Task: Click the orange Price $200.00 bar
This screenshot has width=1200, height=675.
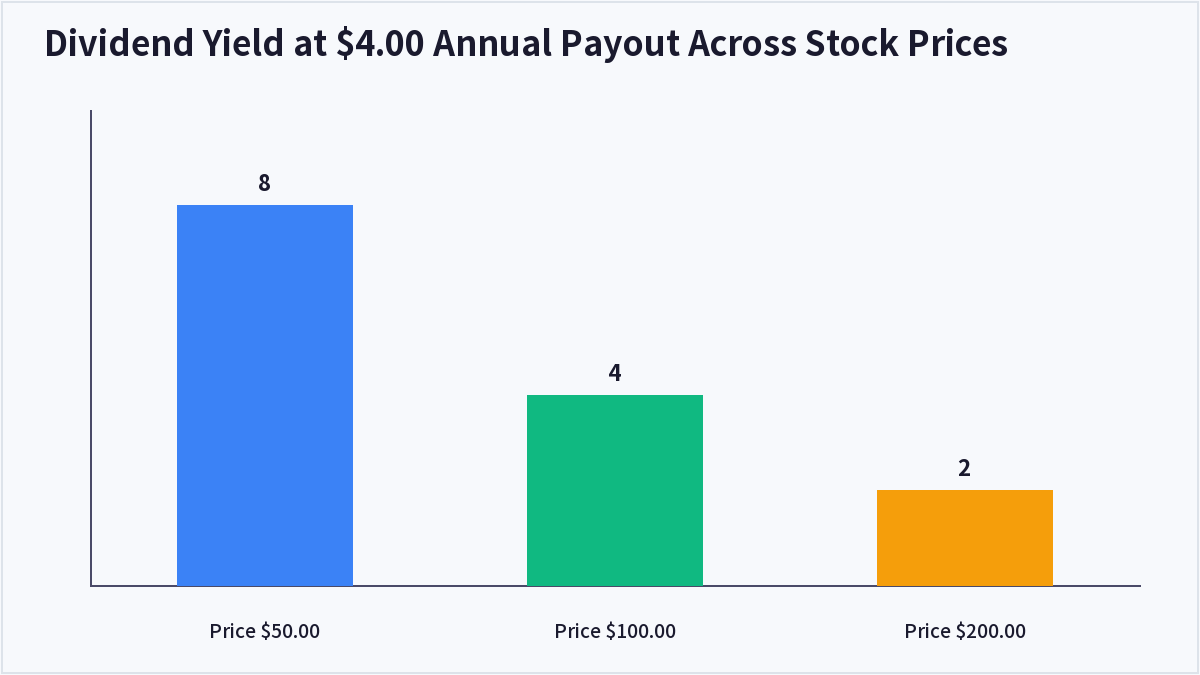Action: [x=965, y=537]
